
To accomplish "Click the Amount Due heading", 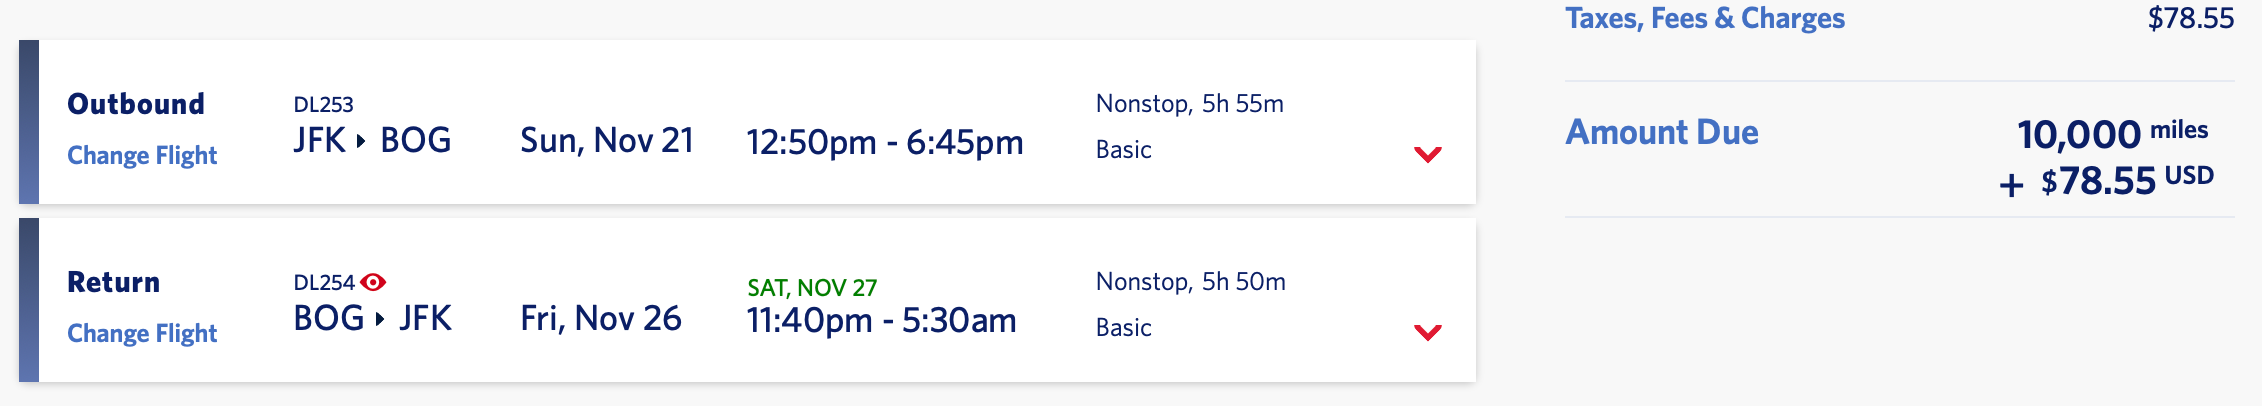I will pyautogui.click(x=1662, y=132).
